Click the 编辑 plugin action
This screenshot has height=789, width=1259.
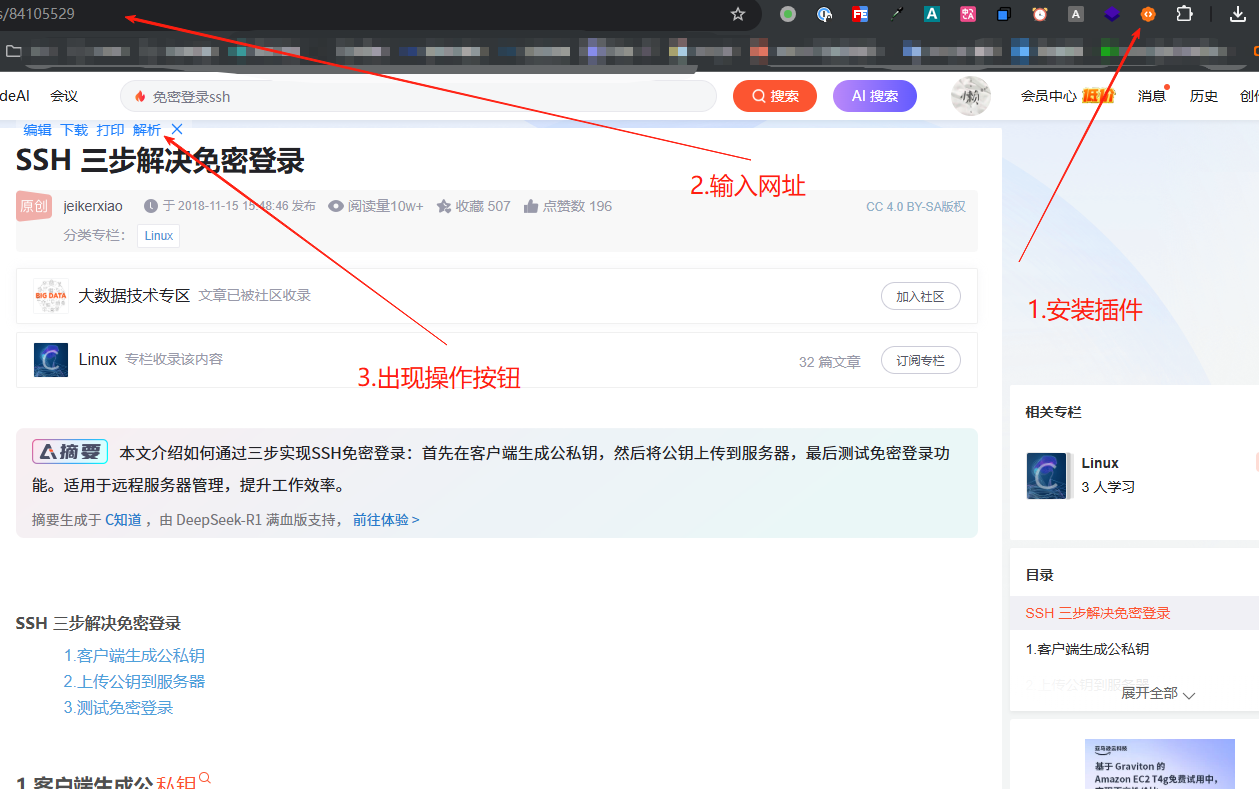pos(37,130)
